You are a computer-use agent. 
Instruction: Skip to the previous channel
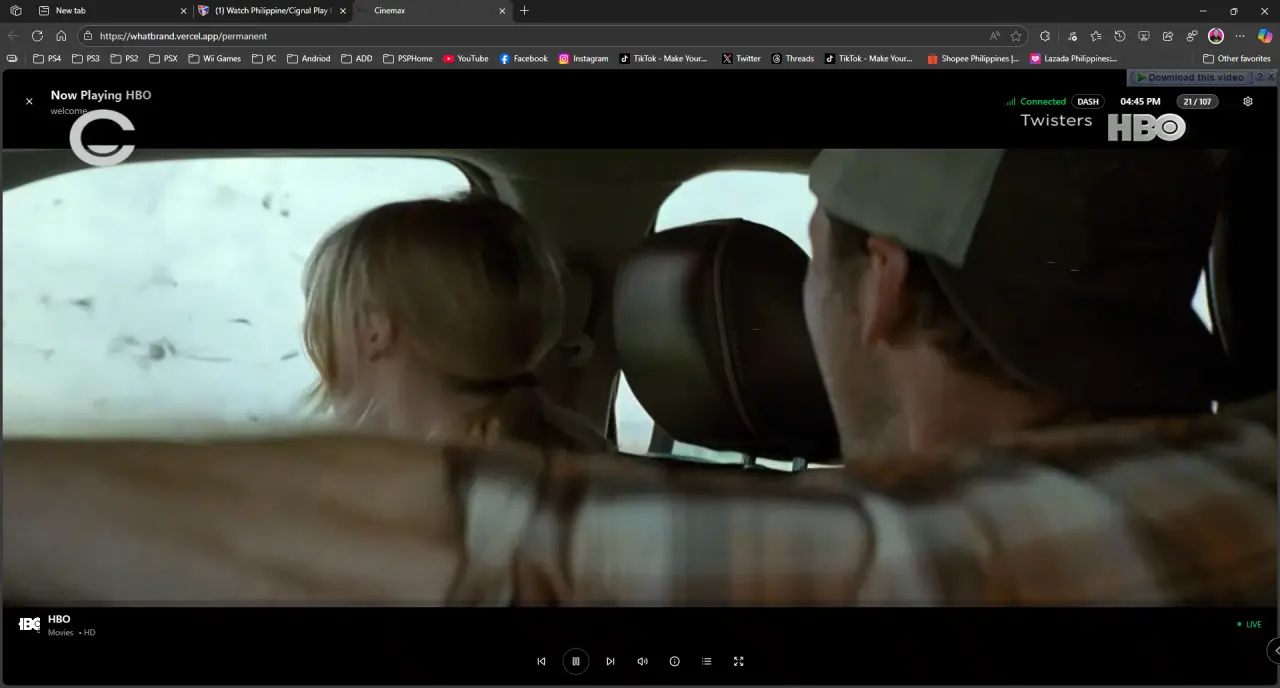pyautogui.click(x=541, y=661)
